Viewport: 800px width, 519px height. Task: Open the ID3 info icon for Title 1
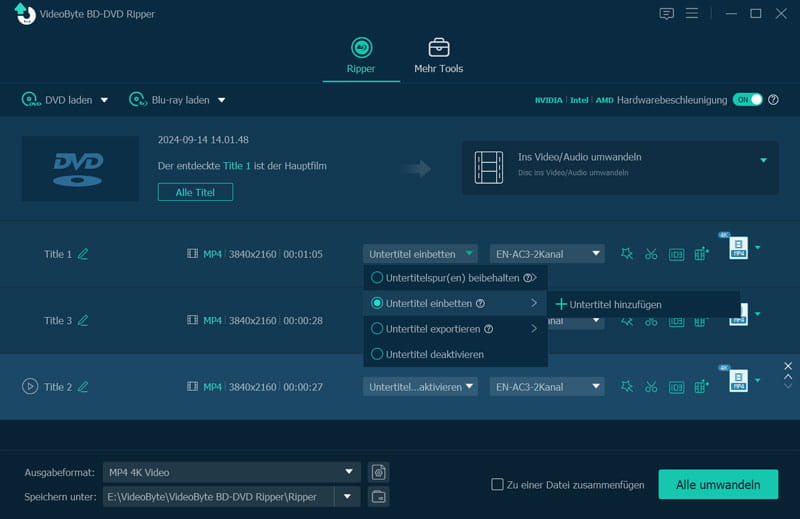pos(677,254)
